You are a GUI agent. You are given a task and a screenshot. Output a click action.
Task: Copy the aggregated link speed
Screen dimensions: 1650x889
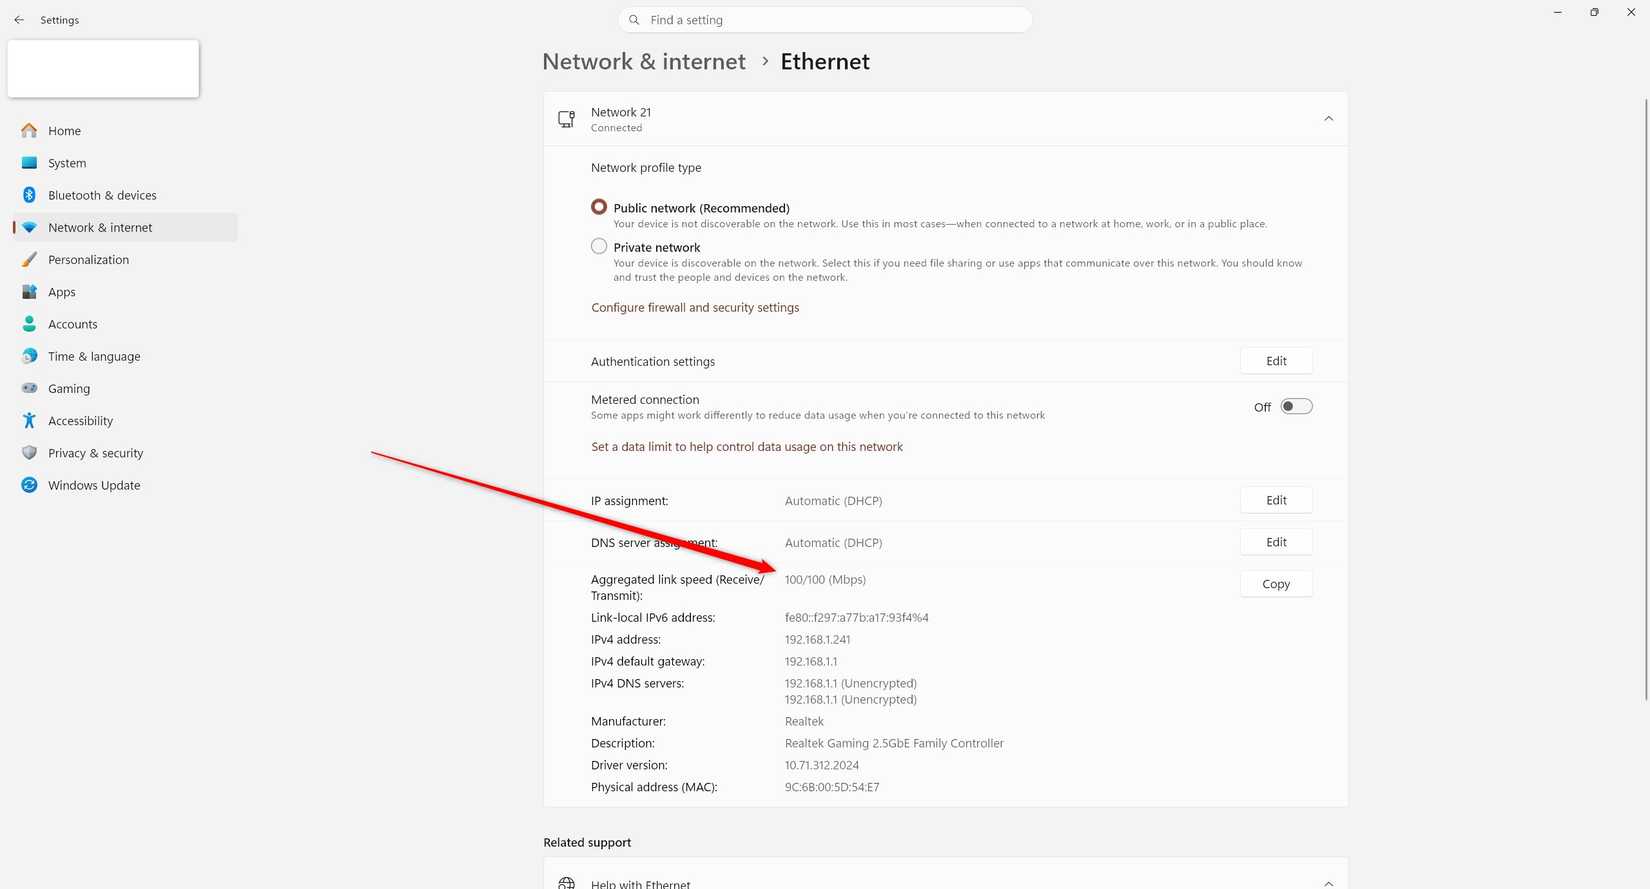click(x=1275, y=583)
